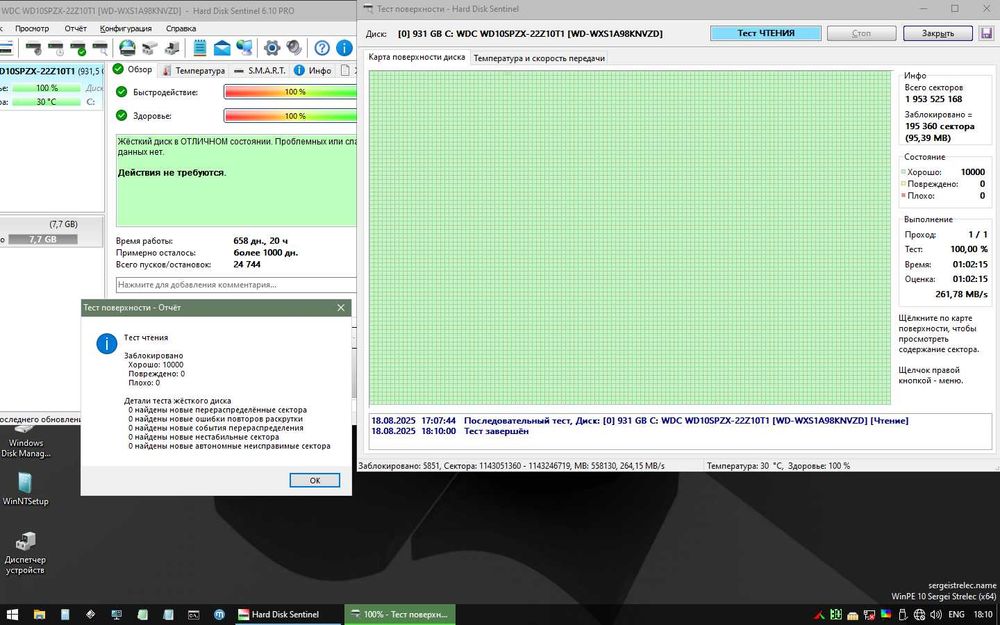The width and height of the screenshot is (1000, 625).
Task: Click the network globe tray icon
Action: tap(920, 615)
